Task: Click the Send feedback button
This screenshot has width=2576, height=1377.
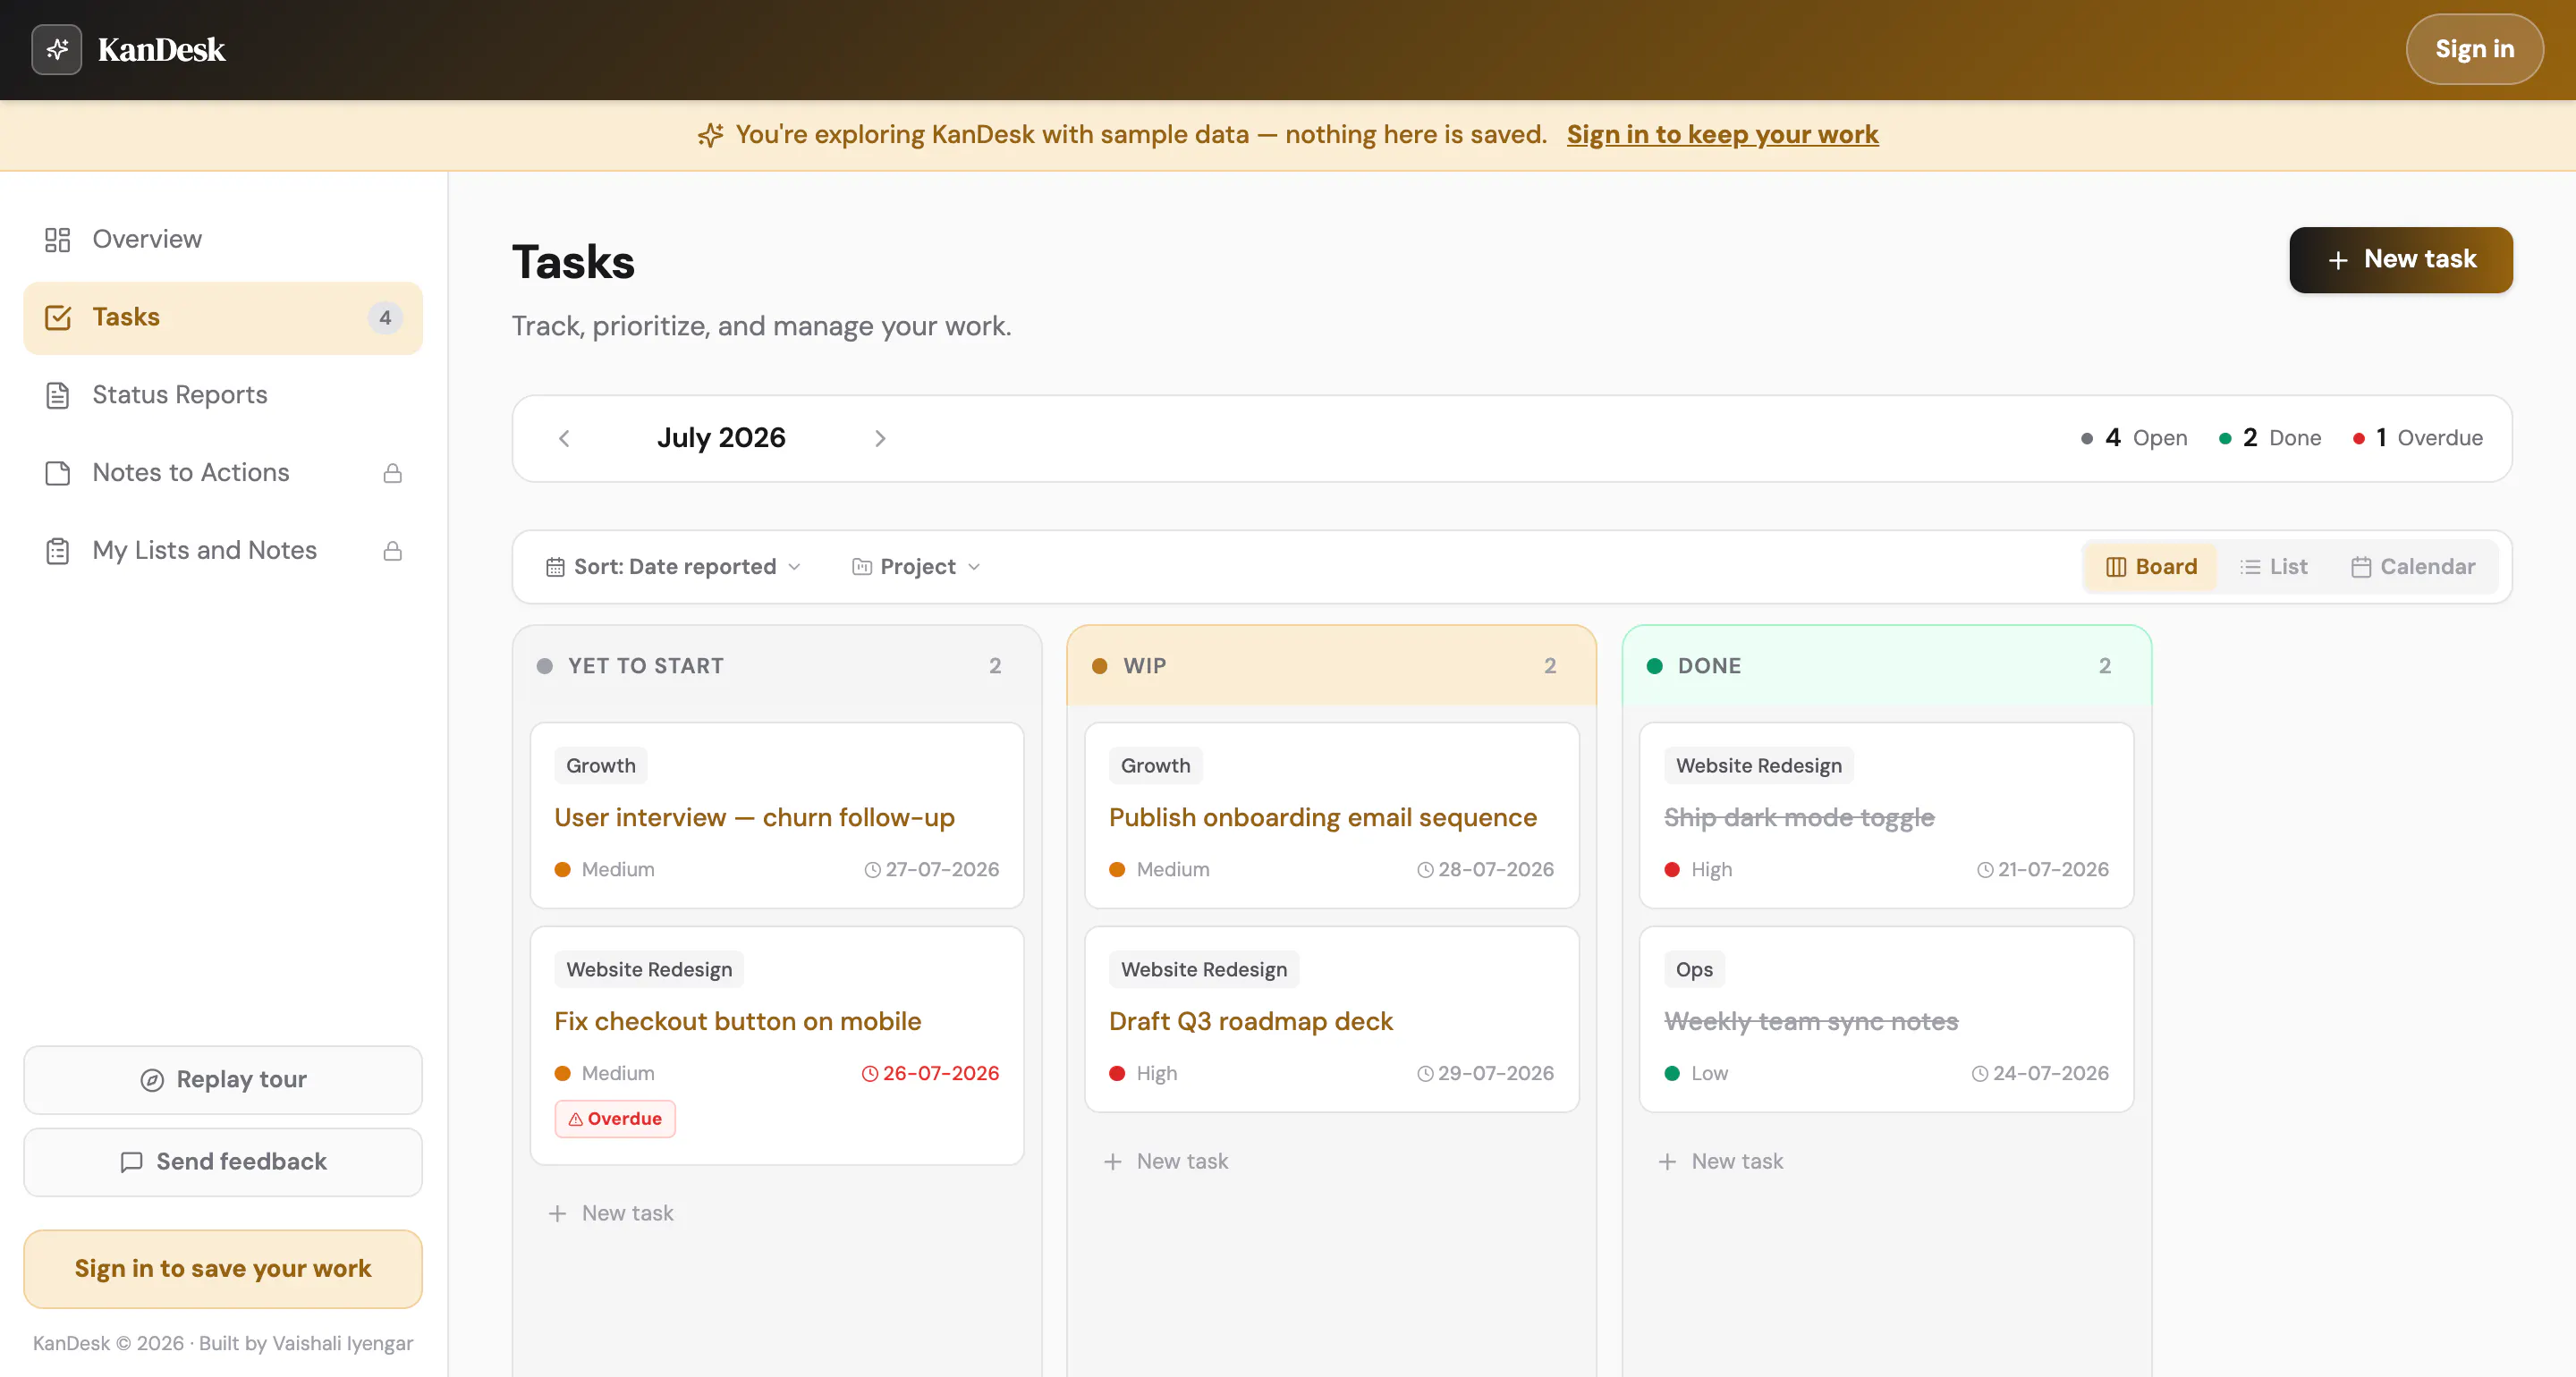Action: coord(223,1162)
